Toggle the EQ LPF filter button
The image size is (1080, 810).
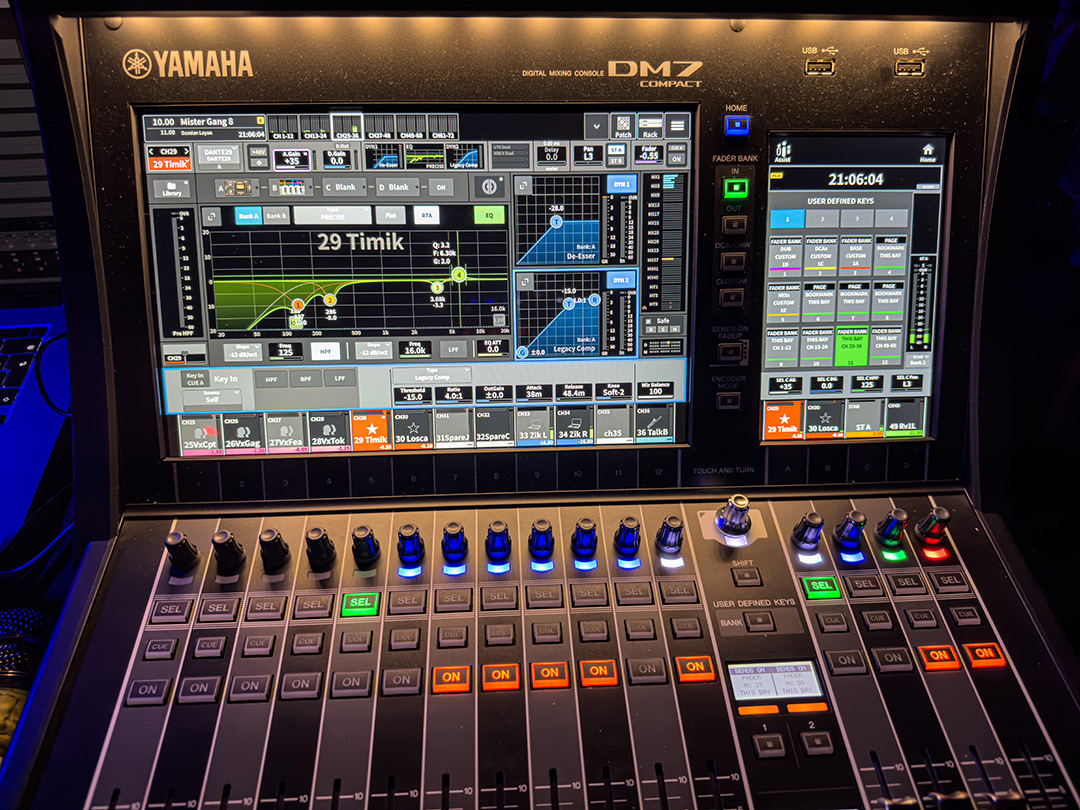(453, 350)
